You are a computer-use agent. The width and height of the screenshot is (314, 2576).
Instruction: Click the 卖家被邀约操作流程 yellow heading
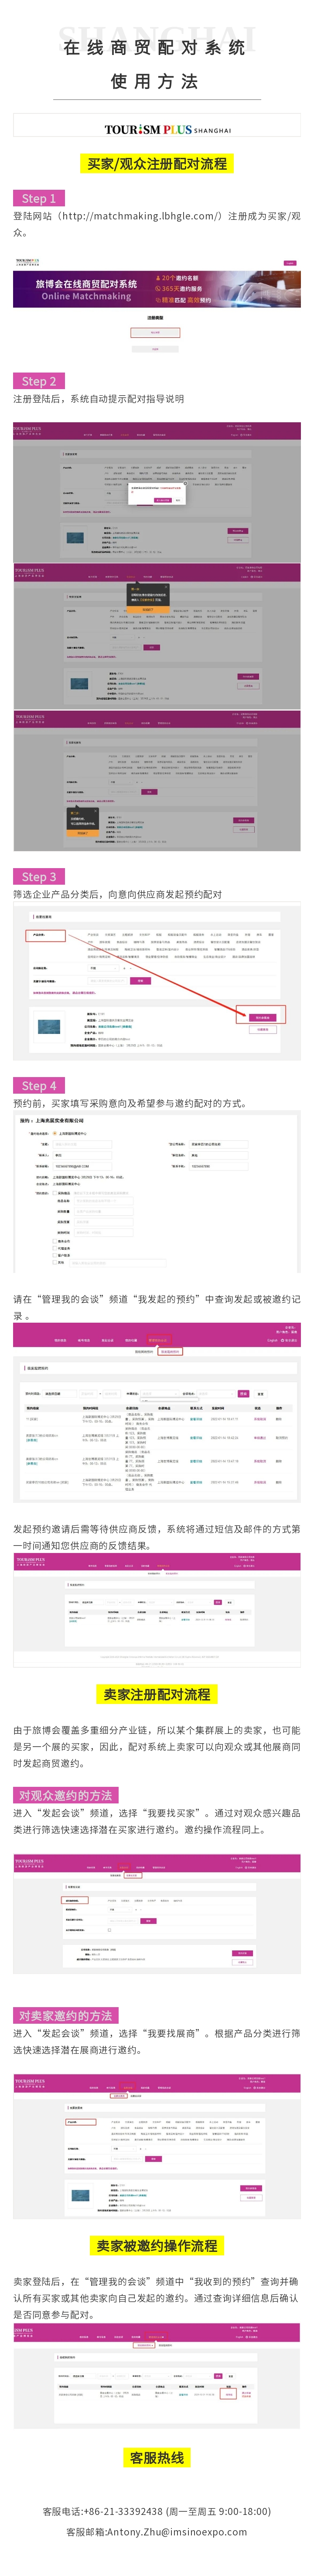click(x=157, y=2245)
